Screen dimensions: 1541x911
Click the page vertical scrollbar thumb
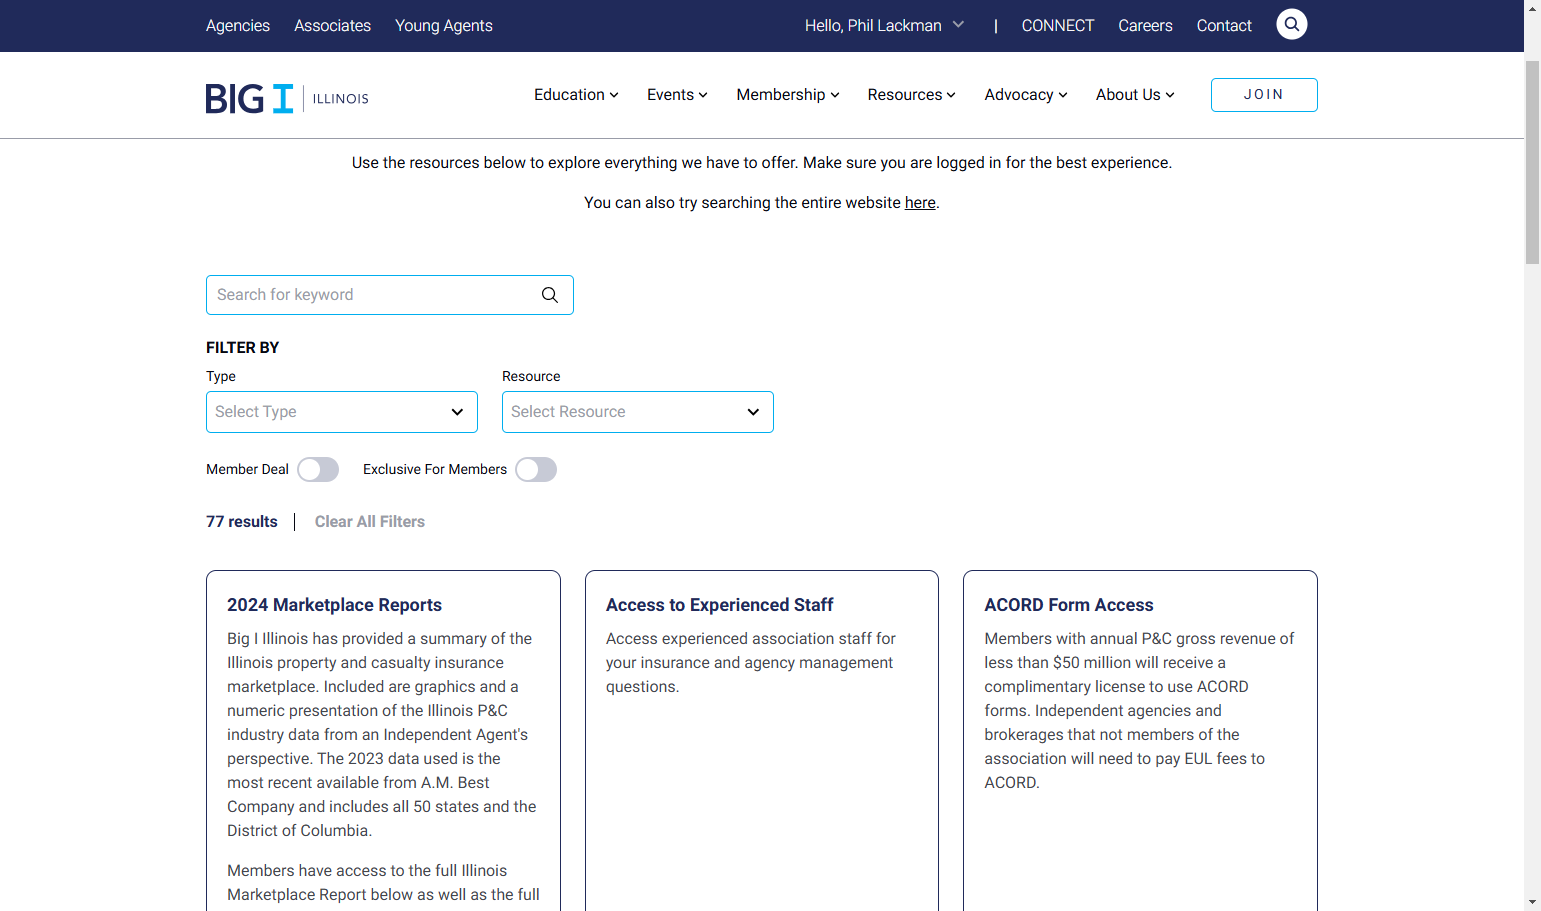(1532, 162)
